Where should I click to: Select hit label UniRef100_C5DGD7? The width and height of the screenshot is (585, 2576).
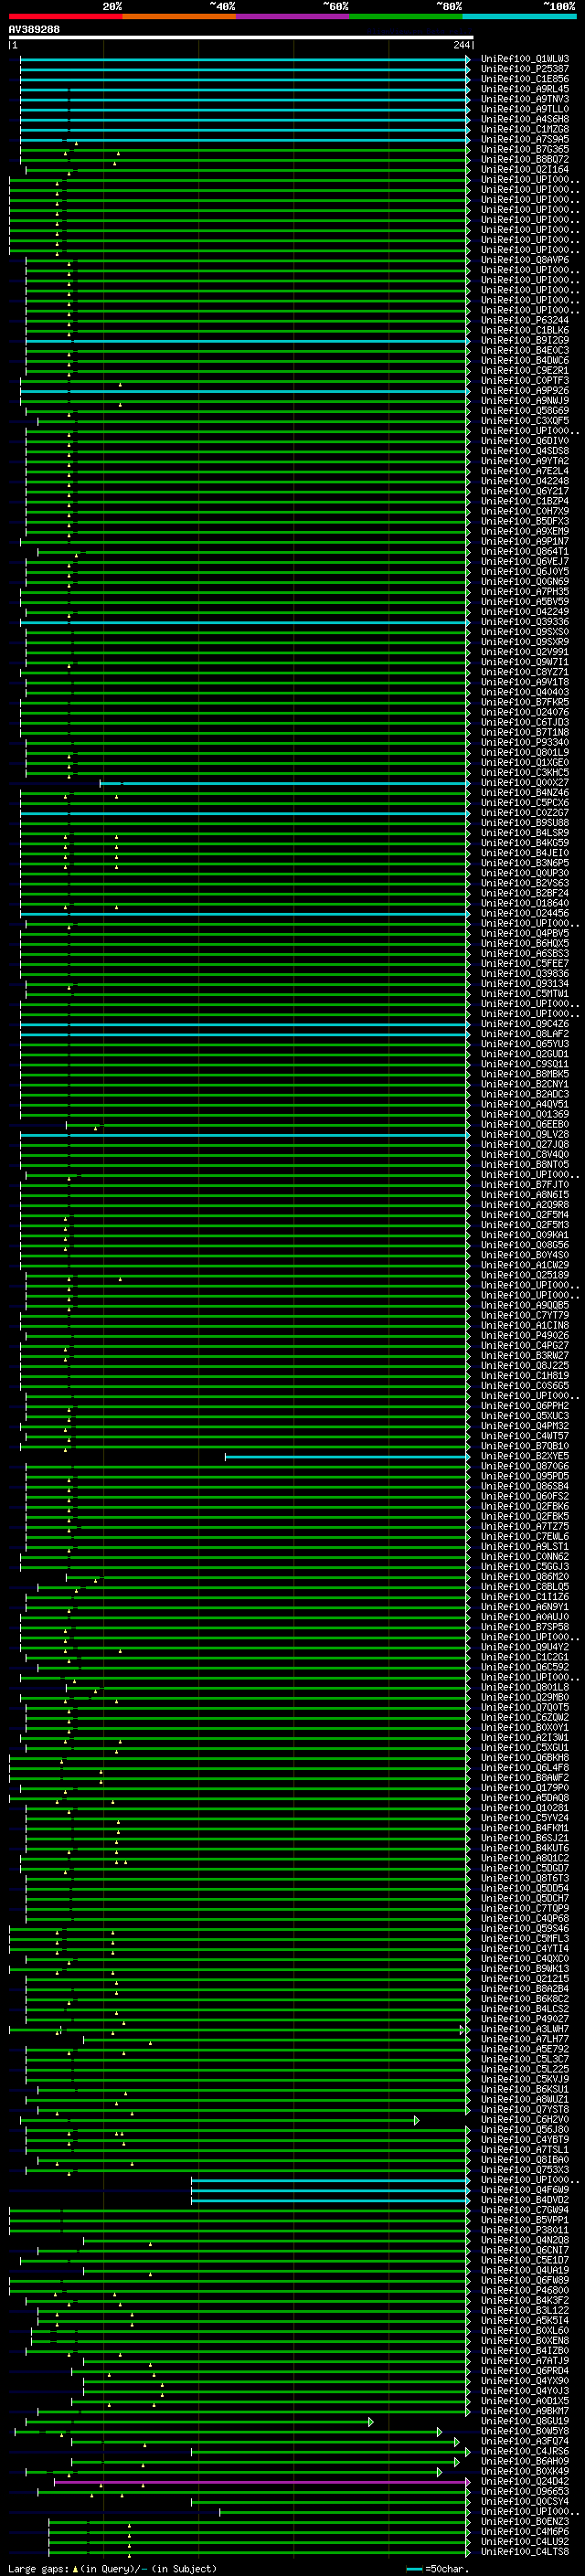525,1868
